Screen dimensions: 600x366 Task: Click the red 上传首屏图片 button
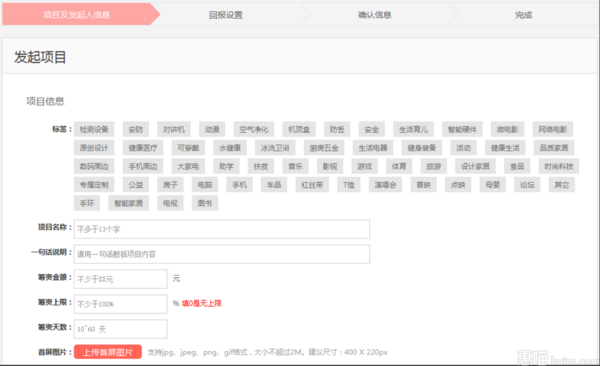click(108, 352)
